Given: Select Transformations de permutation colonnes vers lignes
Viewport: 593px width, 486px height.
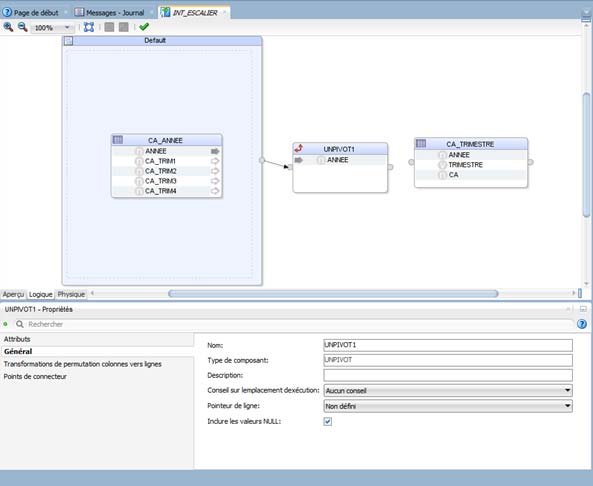Looking at the screenshot, I should (82, 364).
